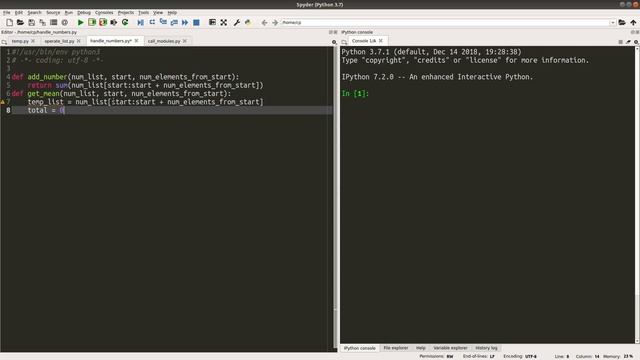Step over the current line in debugger
640x360 pixels.
152,22
